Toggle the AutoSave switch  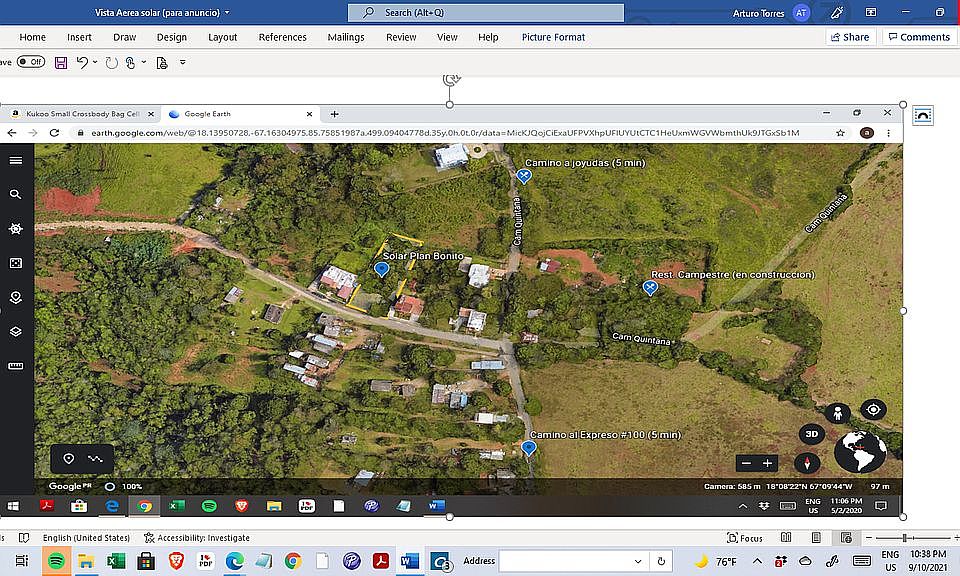click(31, 62)
